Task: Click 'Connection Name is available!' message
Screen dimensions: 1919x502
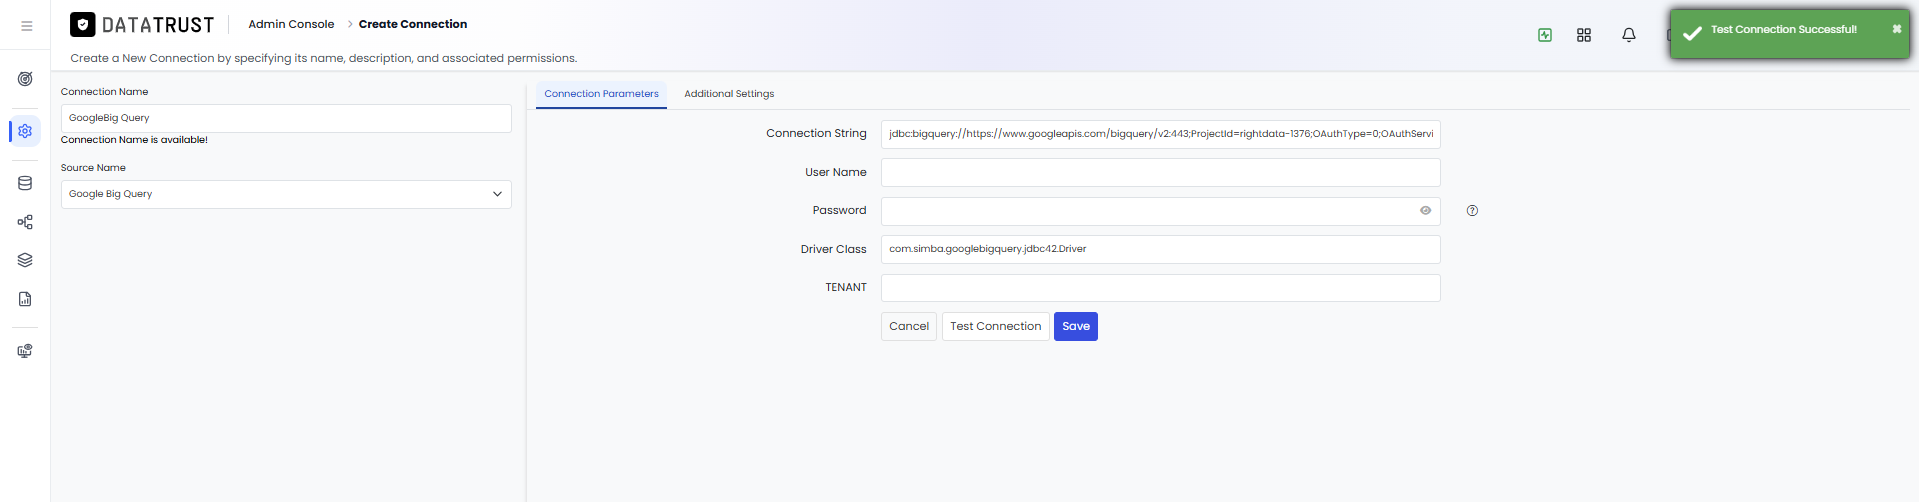Action: (x=134, y=140)
